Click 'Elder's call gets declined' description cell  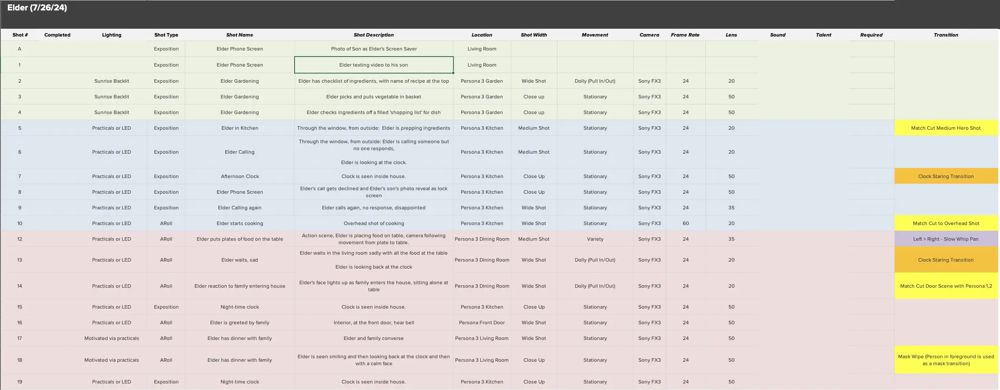(374, 192)
